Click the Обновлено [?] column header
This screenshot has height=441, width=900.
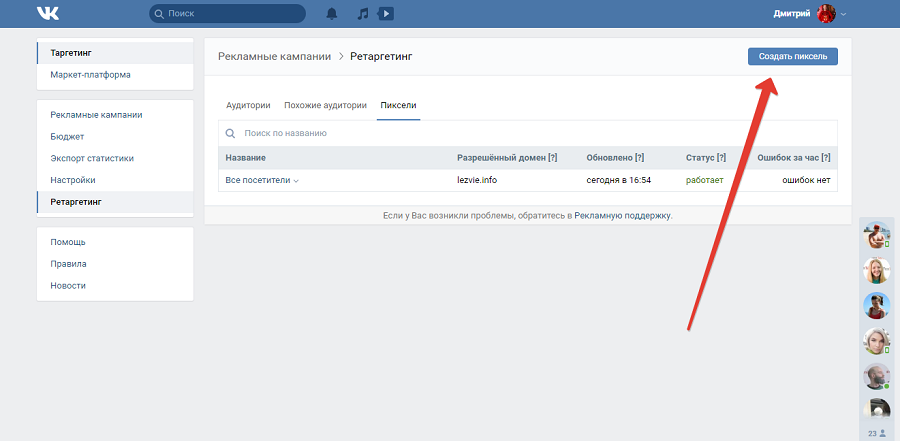[x=615, y=158]
